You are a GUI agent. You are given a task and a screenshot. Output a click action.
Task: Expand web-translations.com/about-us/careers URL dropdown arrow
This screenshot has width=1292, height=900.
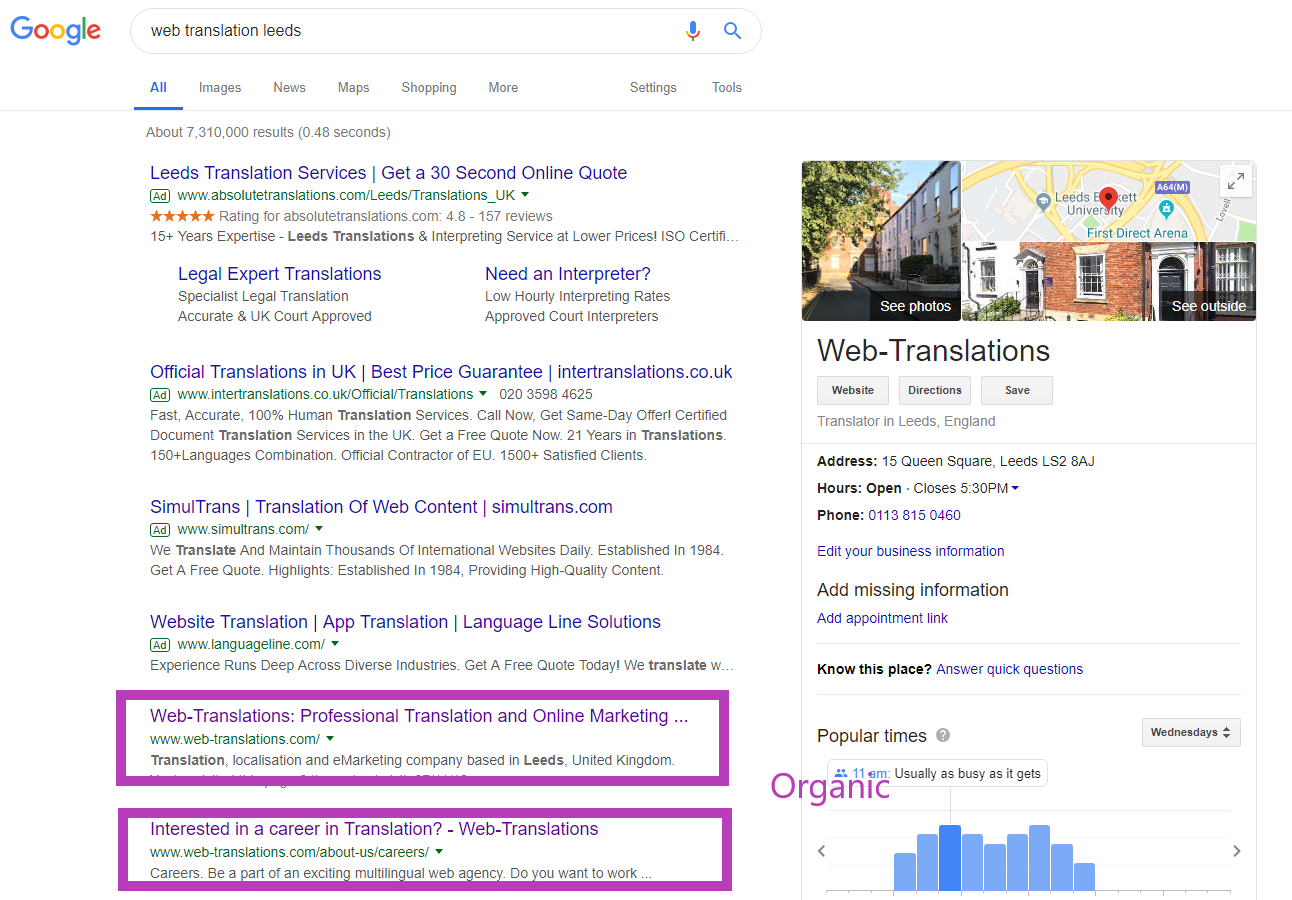(439, 852)
